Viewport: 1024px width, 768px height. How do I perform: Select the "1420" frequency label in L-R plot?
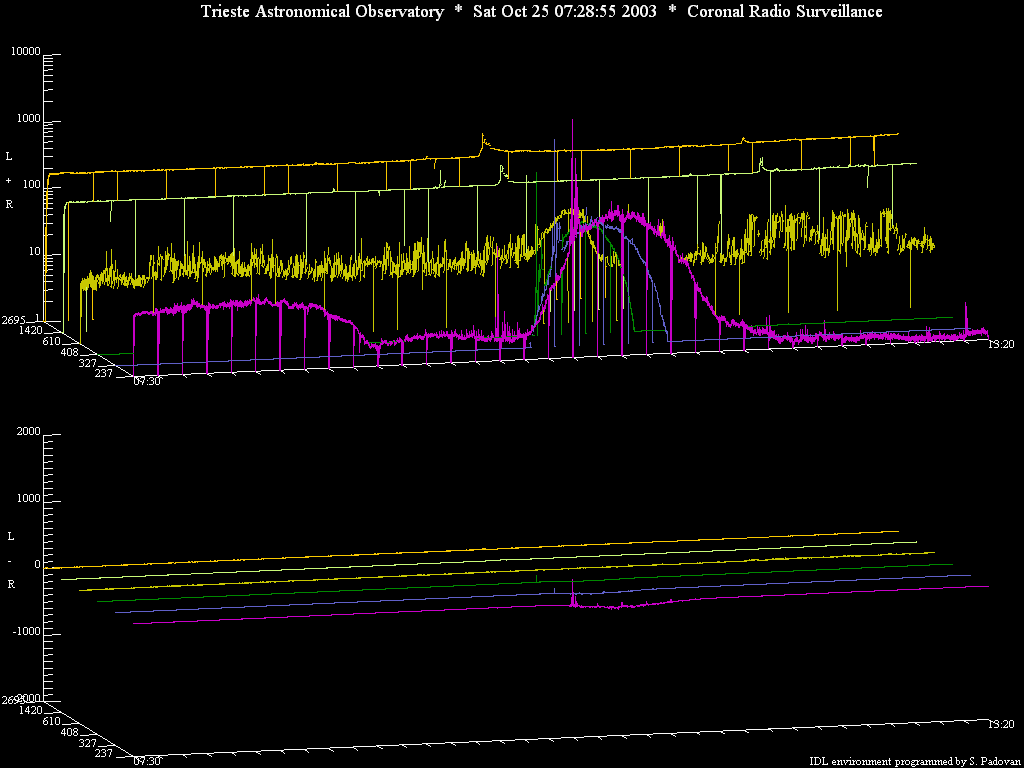(x=31, y=710)
